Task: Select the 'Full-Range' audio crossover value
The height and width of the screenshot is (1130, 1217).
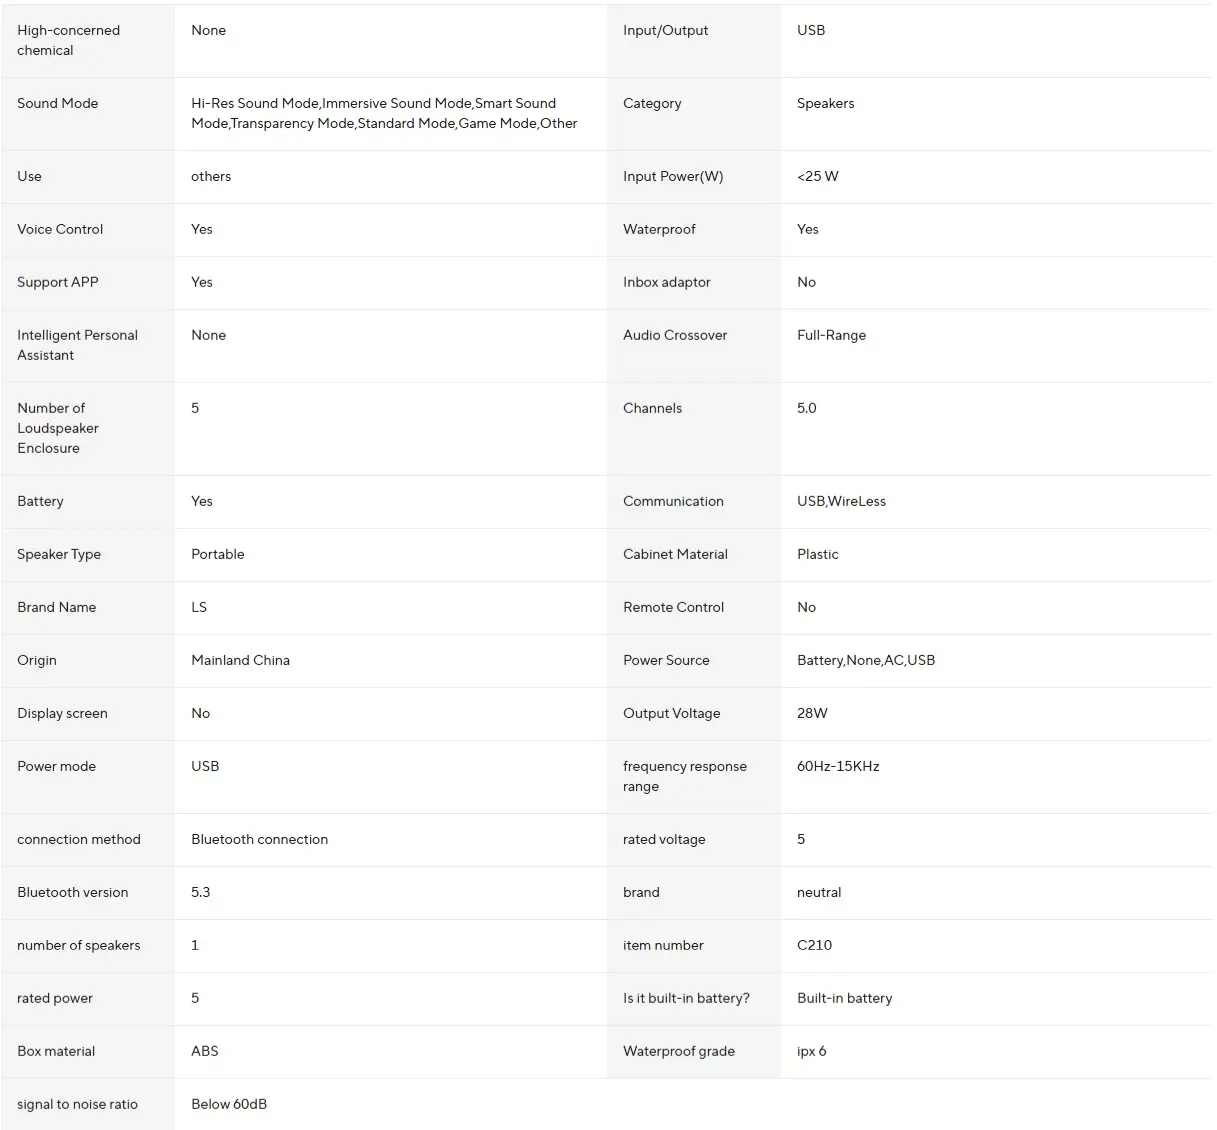Action: coord(831,335)
